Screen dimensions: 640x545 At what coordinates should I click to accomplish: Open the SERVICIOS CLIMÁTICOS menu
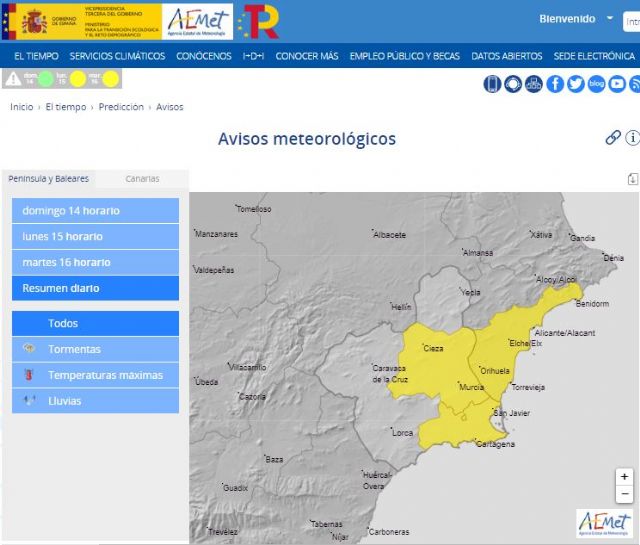coord(117,56)
